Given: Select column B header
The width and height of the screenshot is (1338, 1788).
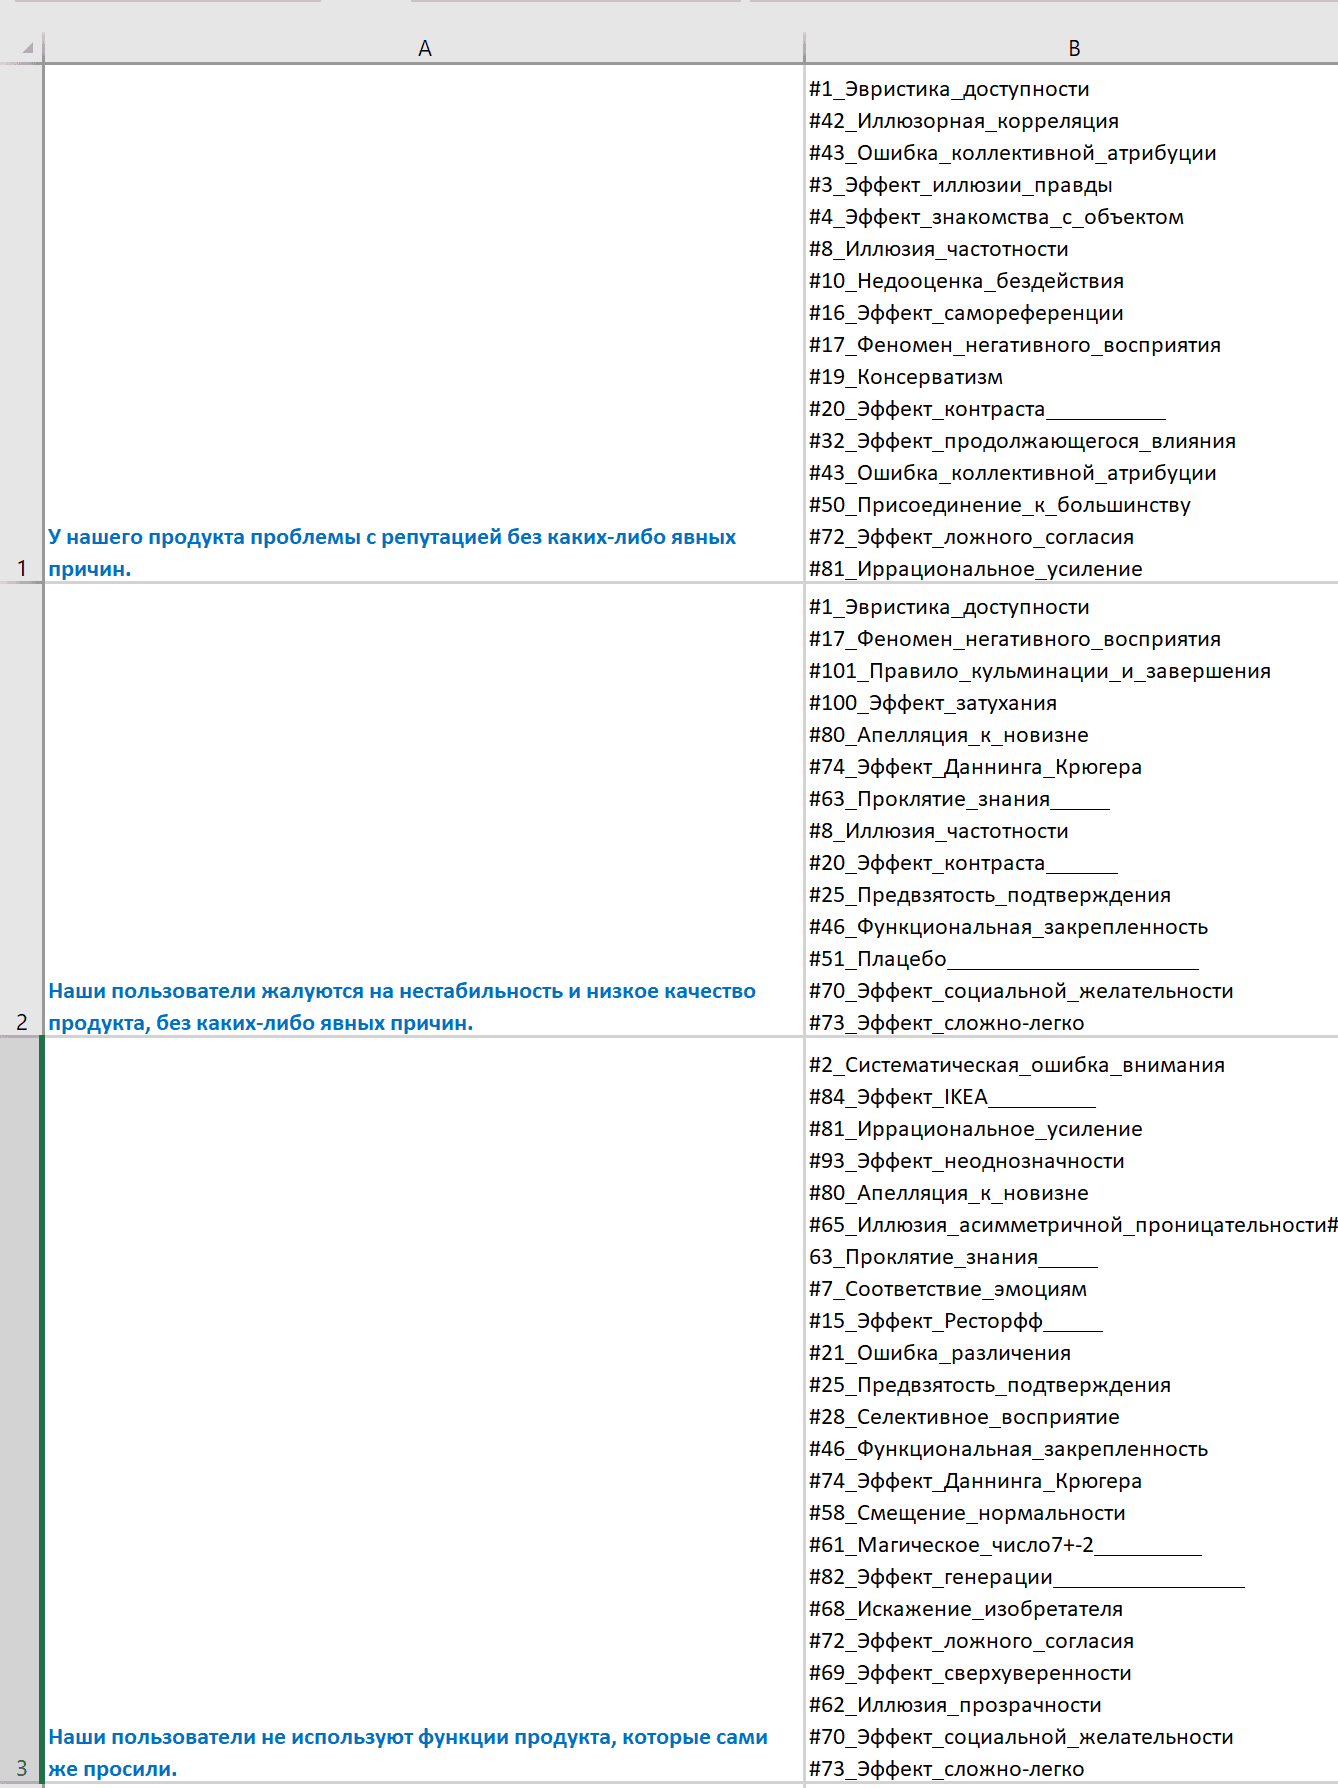Looking at the screenshot, I should click(x=1072, y=48).
